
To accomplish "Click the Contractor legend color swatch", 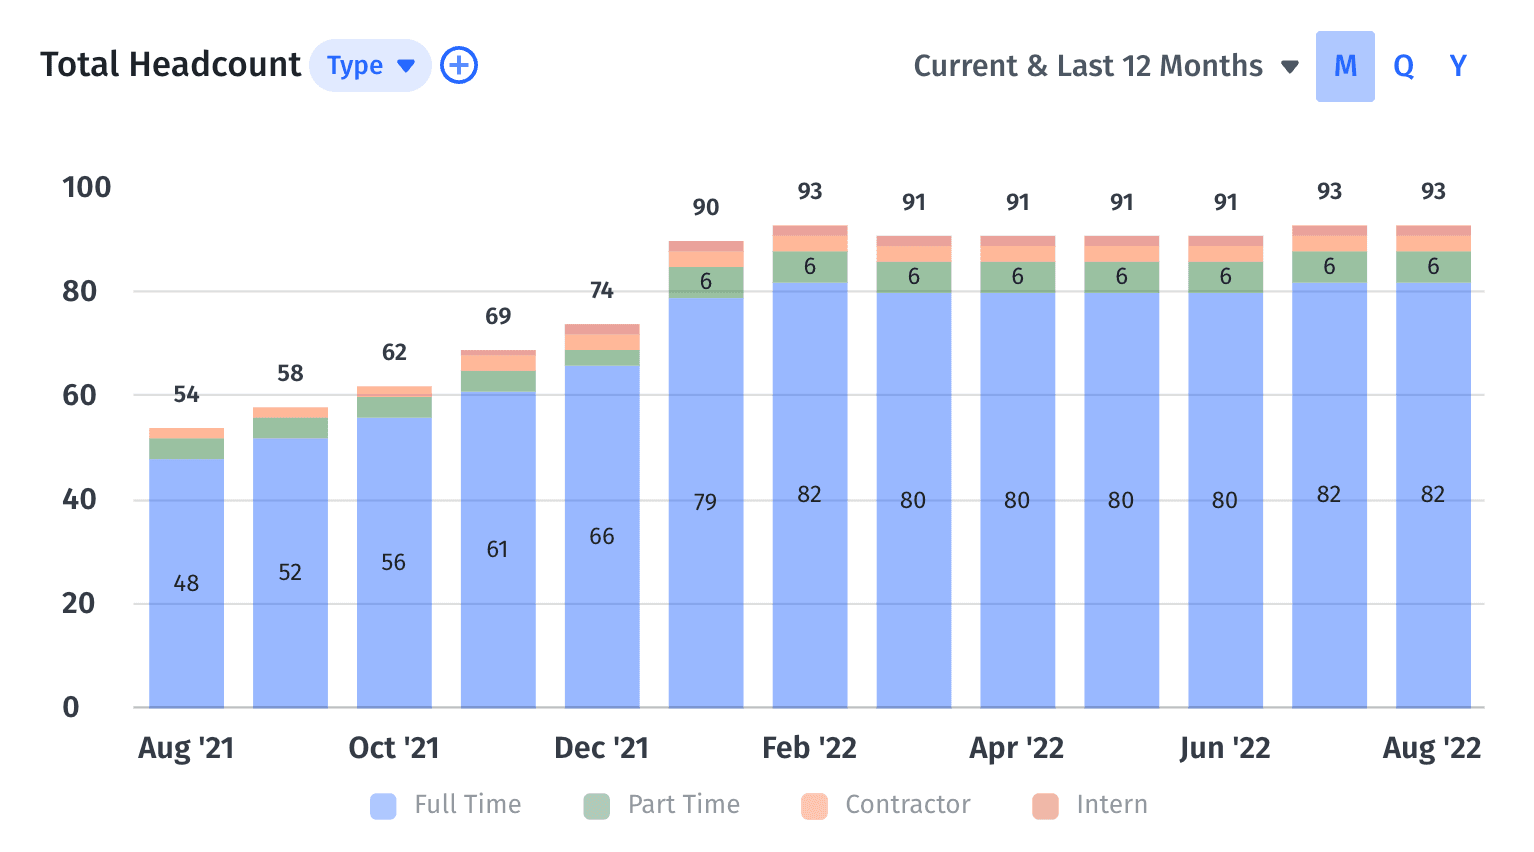I will click(x=814, y=806).
